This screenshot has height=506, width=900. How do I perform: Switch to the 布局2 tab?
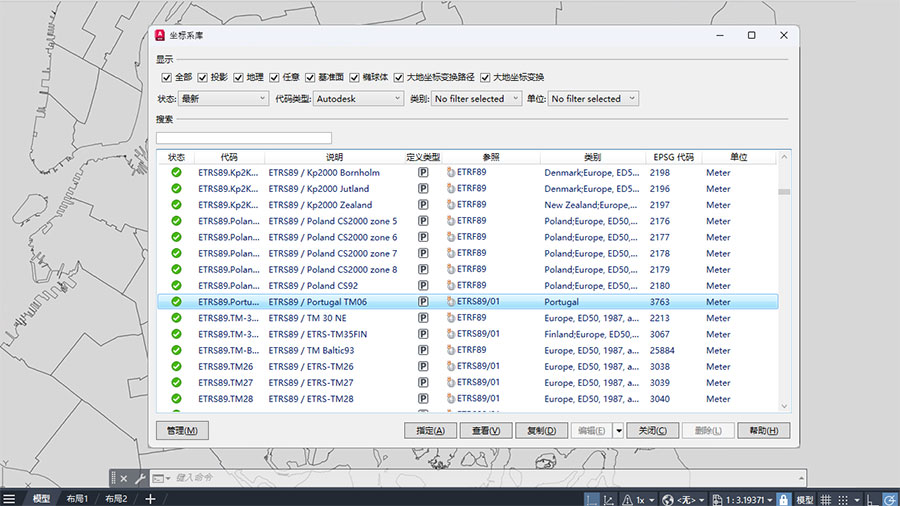click(x=116, y=499)
